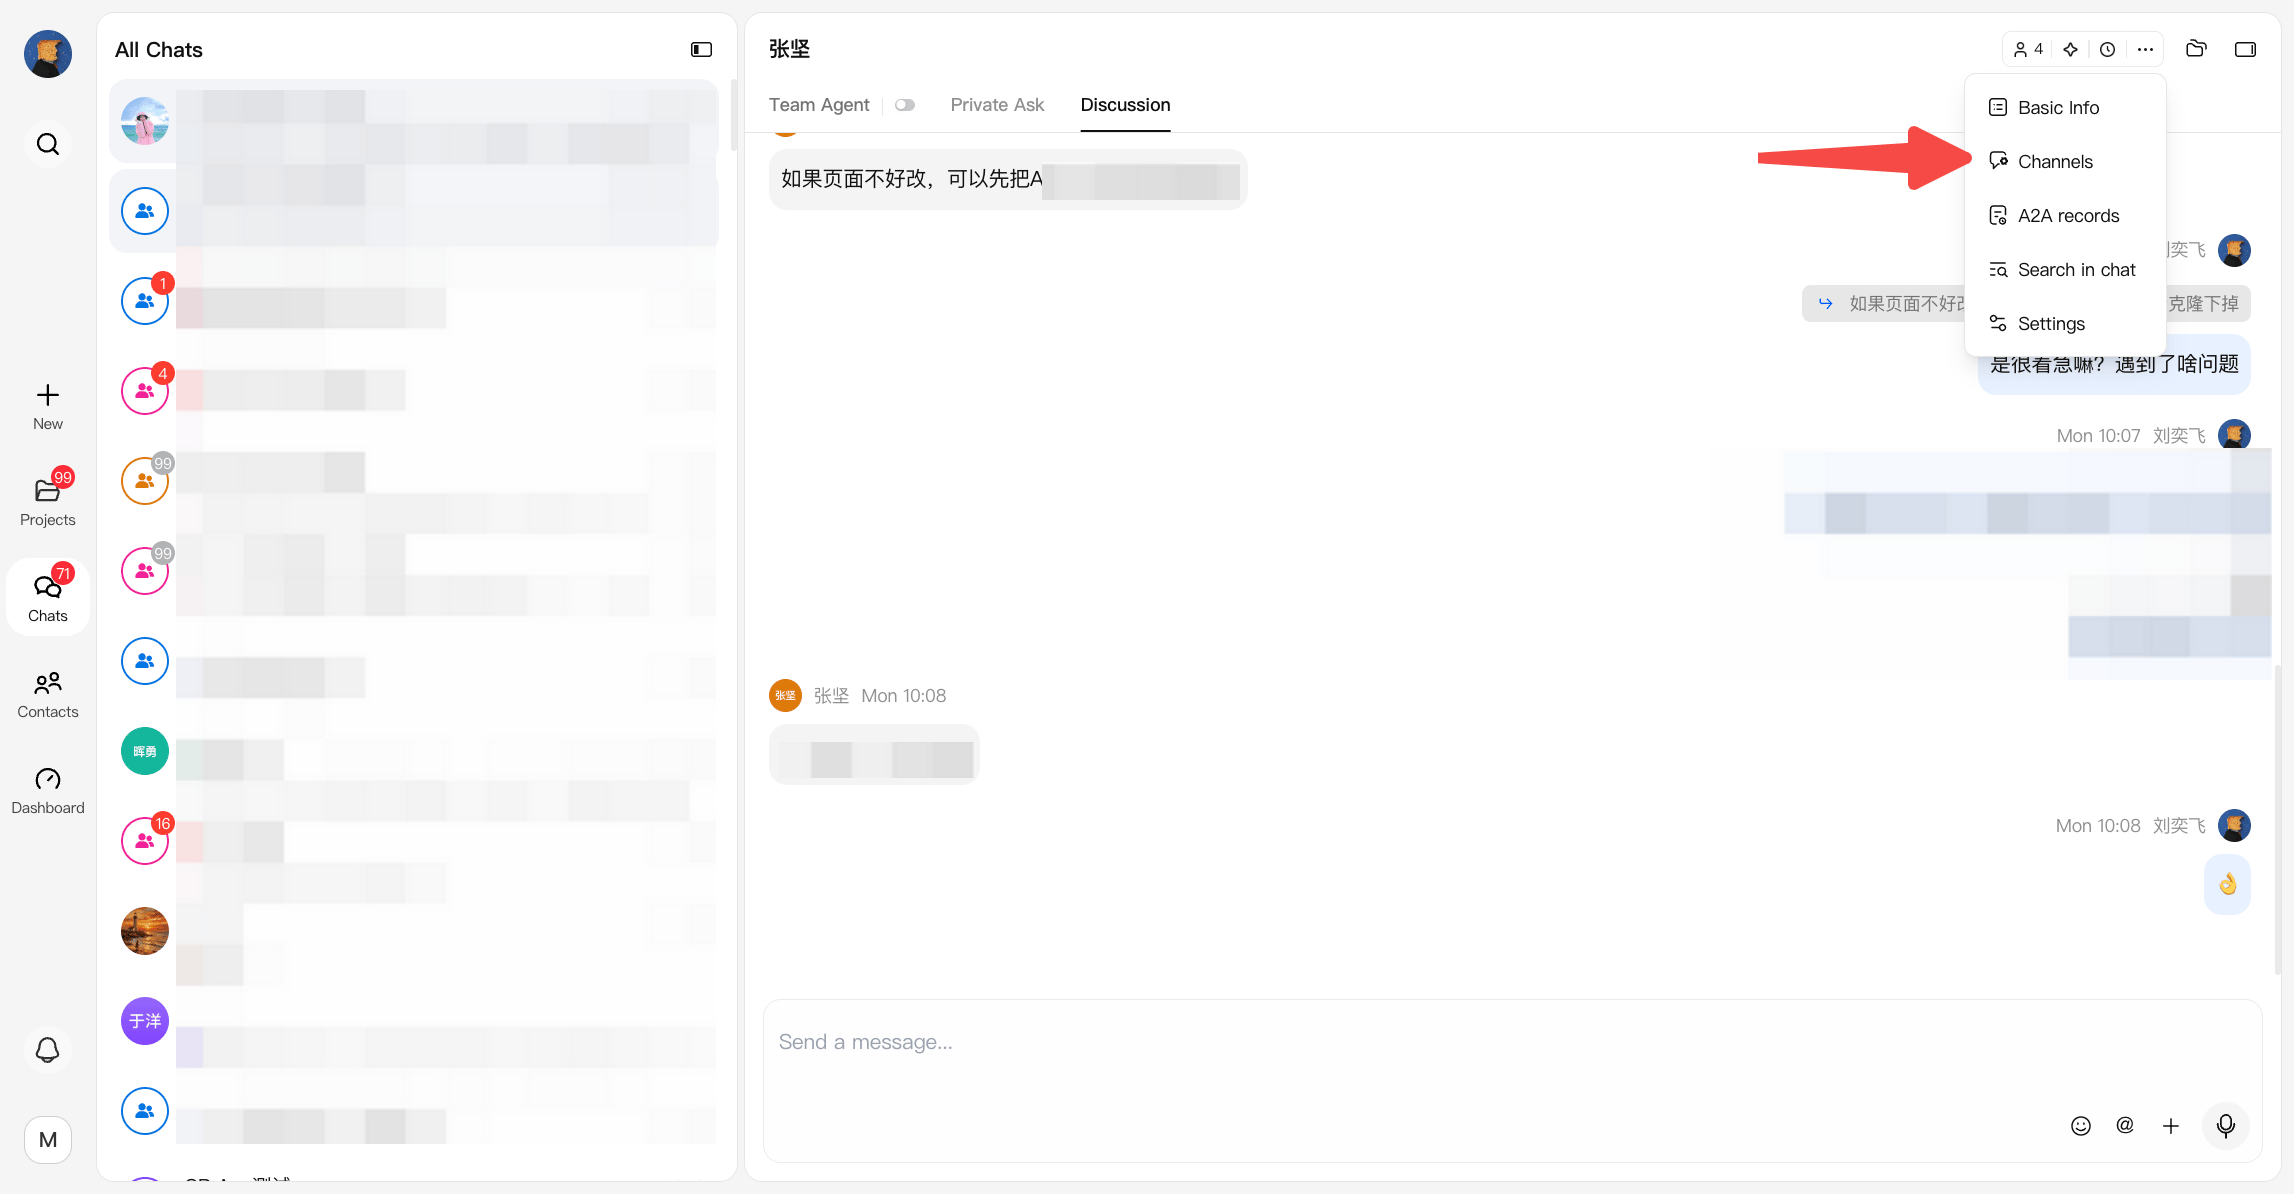The width and height of the screenshot is (2294, 1194).
Task: Open Settings from the dropdown menu
Action: click(x=2065, y=323)
